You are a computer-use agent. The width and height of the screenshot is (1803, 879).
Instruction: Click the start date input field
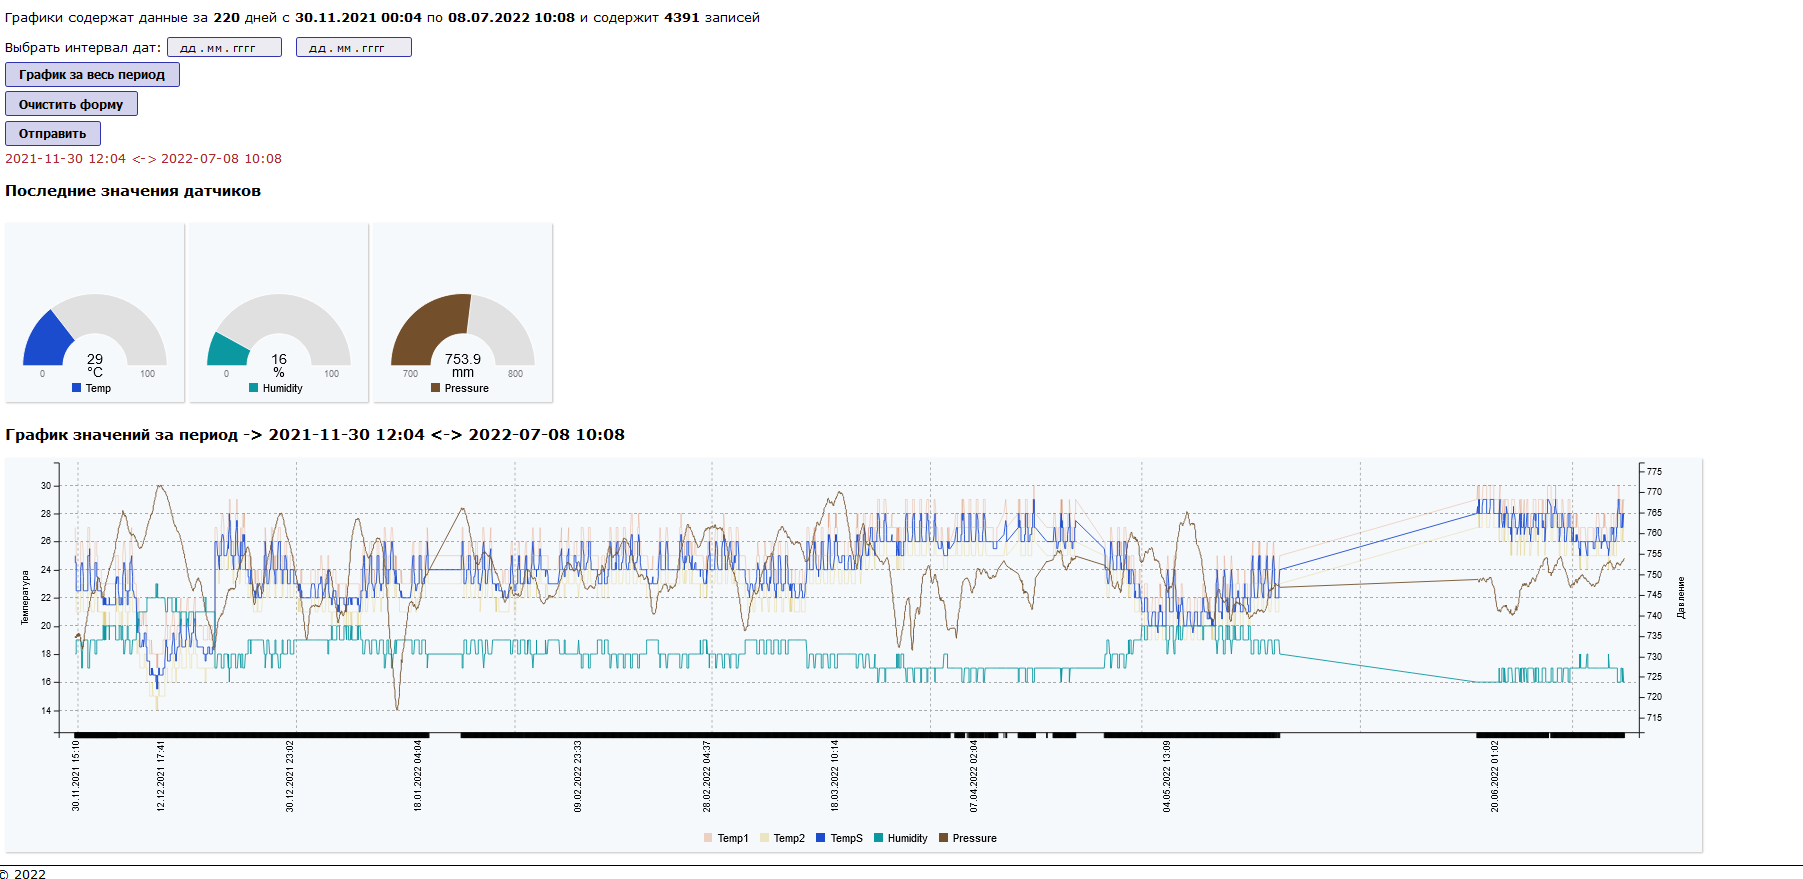tap(224, 47)
